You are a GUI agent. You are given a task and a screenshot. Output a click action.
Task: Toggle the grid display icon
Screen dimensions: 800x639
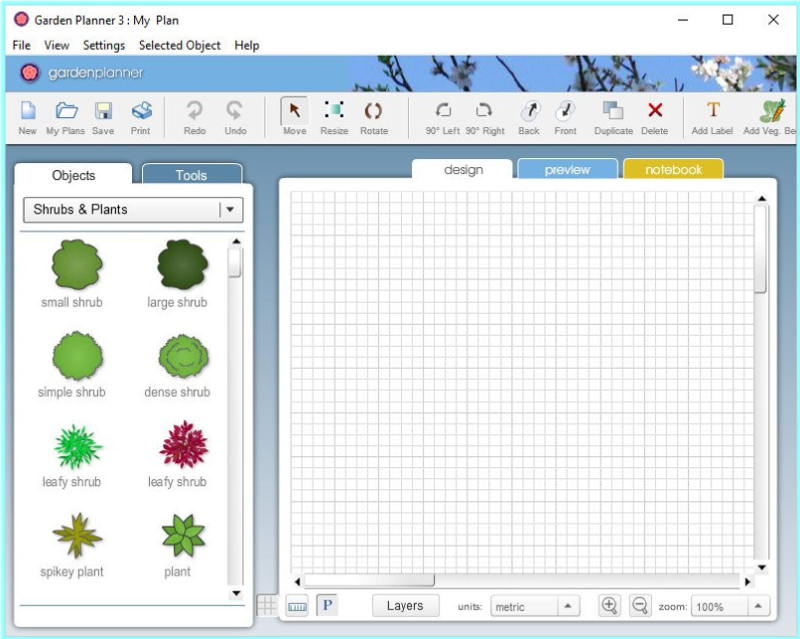[x=266, y=606]
